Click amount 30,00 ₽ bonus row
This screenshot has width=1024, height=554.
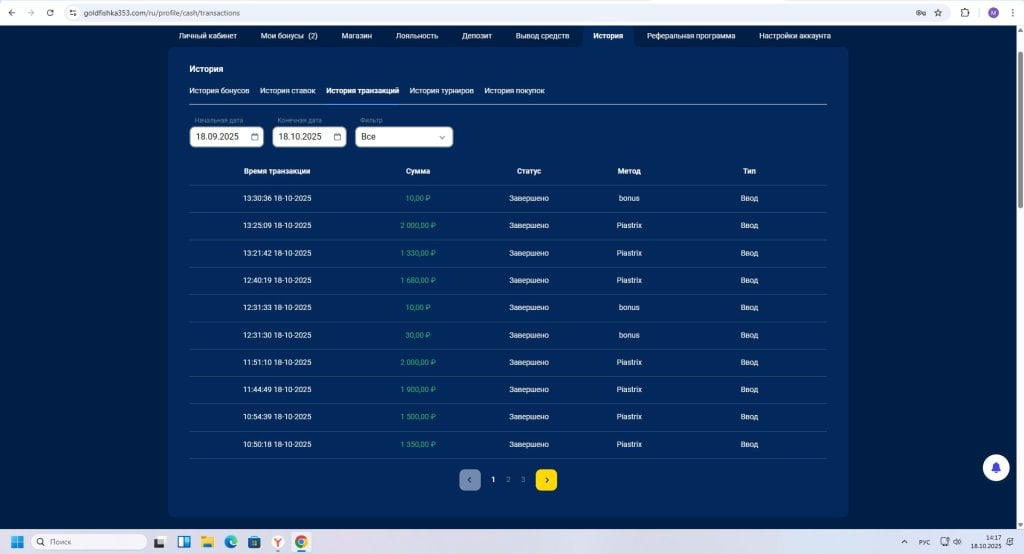[418, 335]
